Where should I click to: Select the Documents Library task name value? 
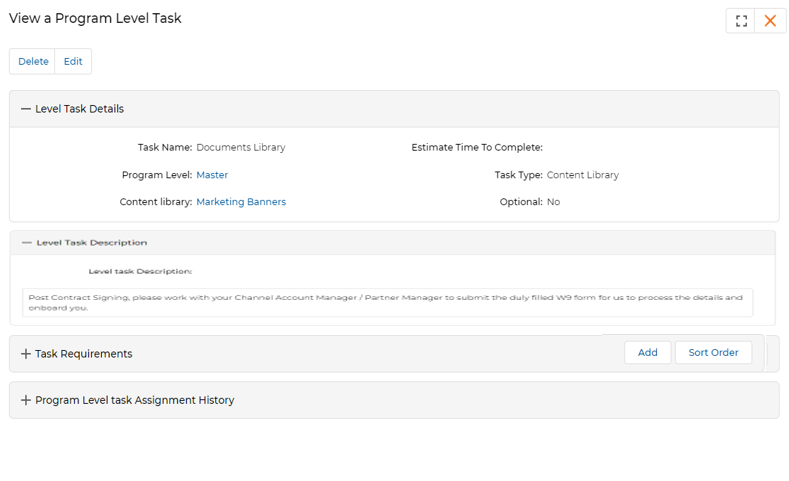pyautogui.click(x=241, y=147)
